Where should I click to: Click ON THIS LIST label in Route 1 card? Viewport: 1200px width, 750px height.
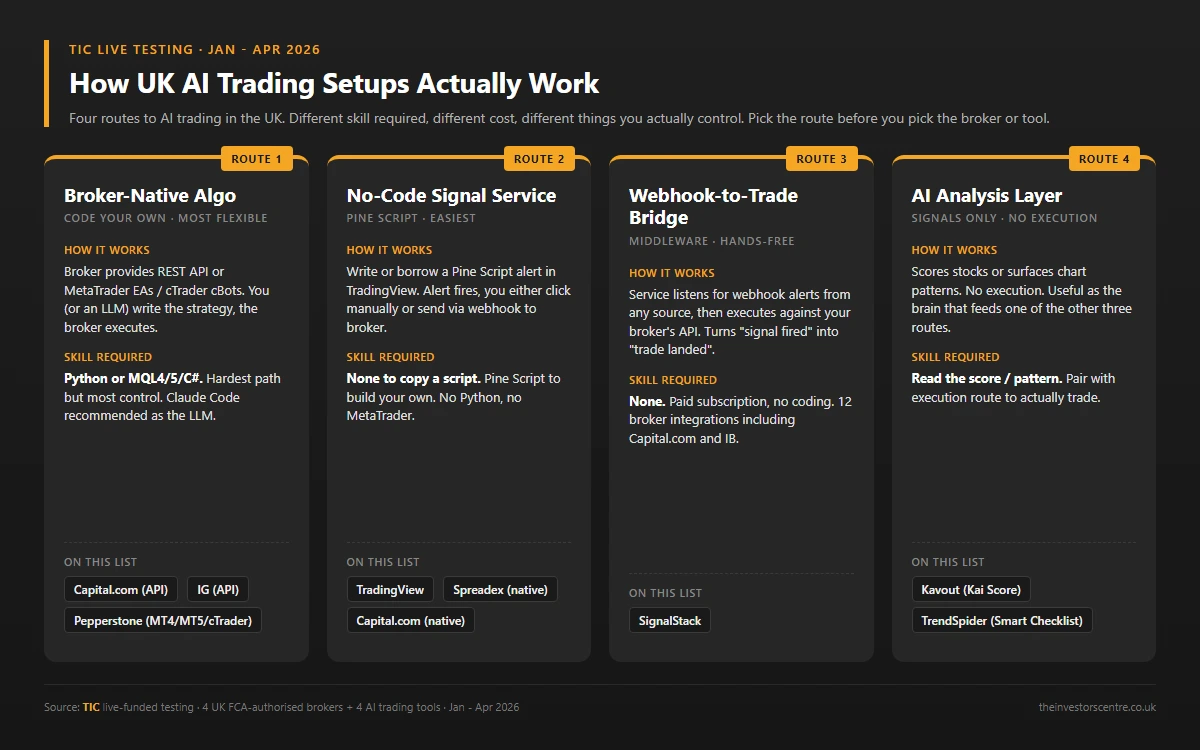click(x=100, y=562)
